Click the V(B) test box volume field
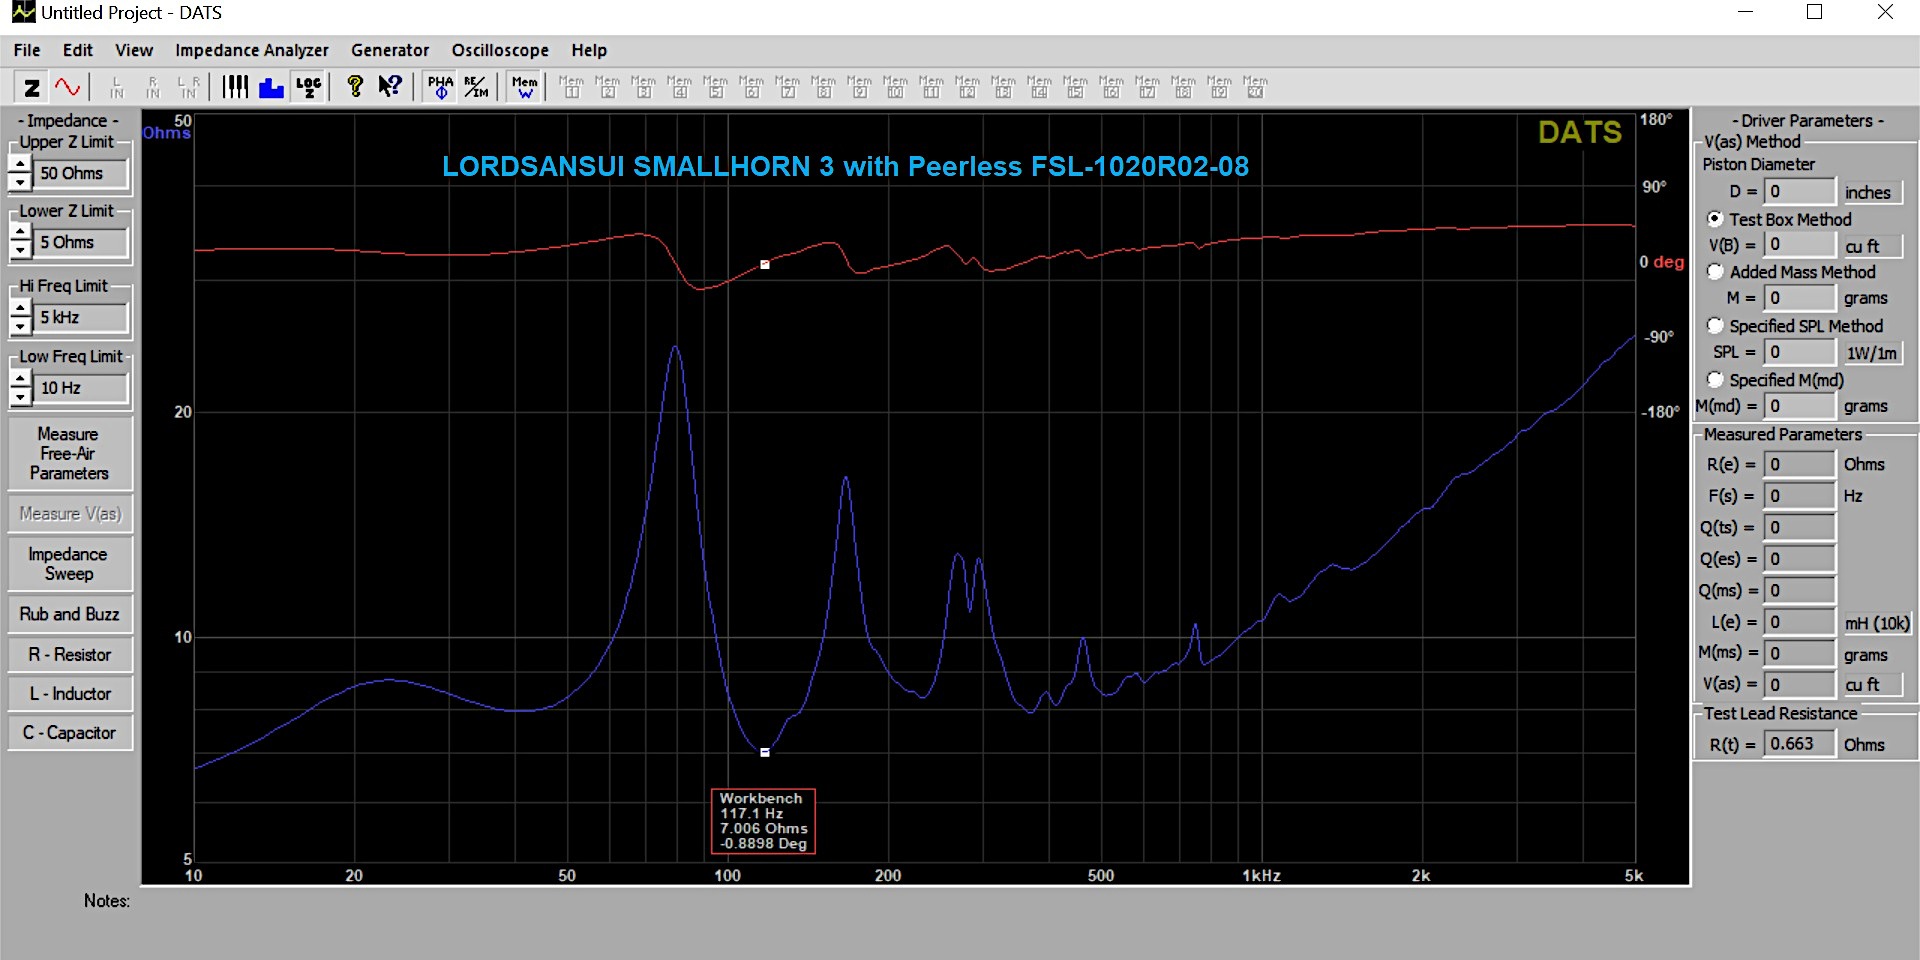The width and height of the screenshot is (1920, 960). [1800, 244]
